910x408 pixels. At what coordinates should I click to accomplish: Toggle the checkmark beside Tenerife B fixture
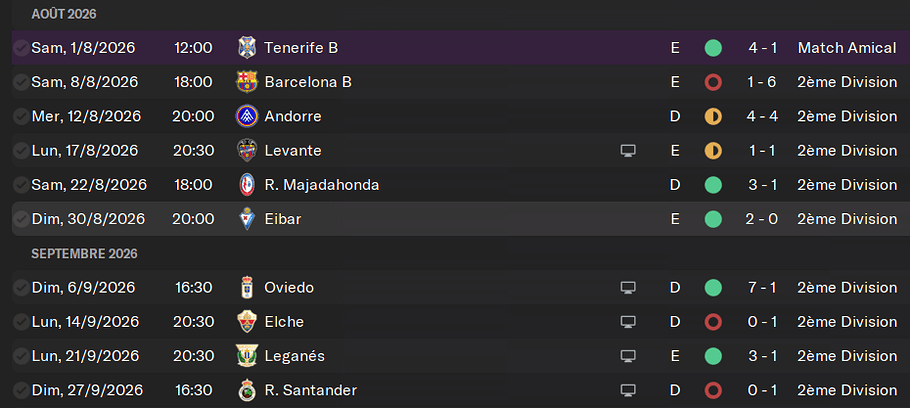tap(21, 48)
